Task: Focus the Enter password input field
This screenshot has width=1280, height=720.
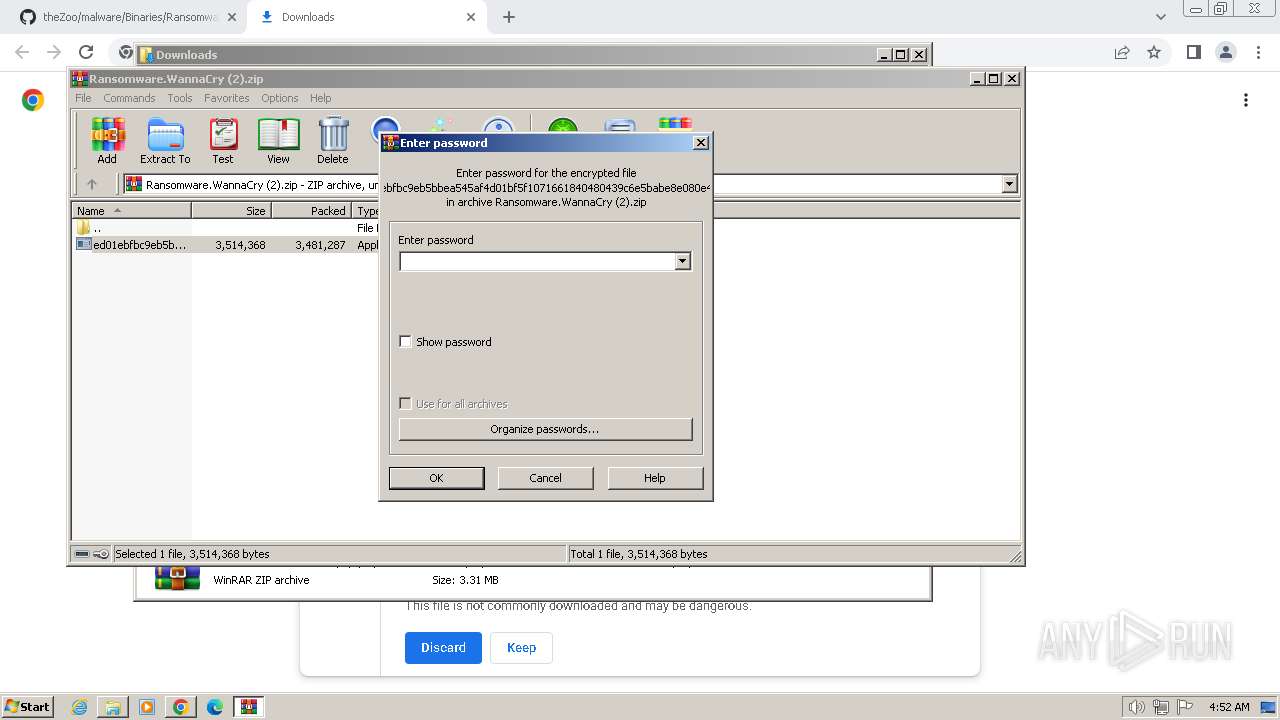Action: coord(537,261)
